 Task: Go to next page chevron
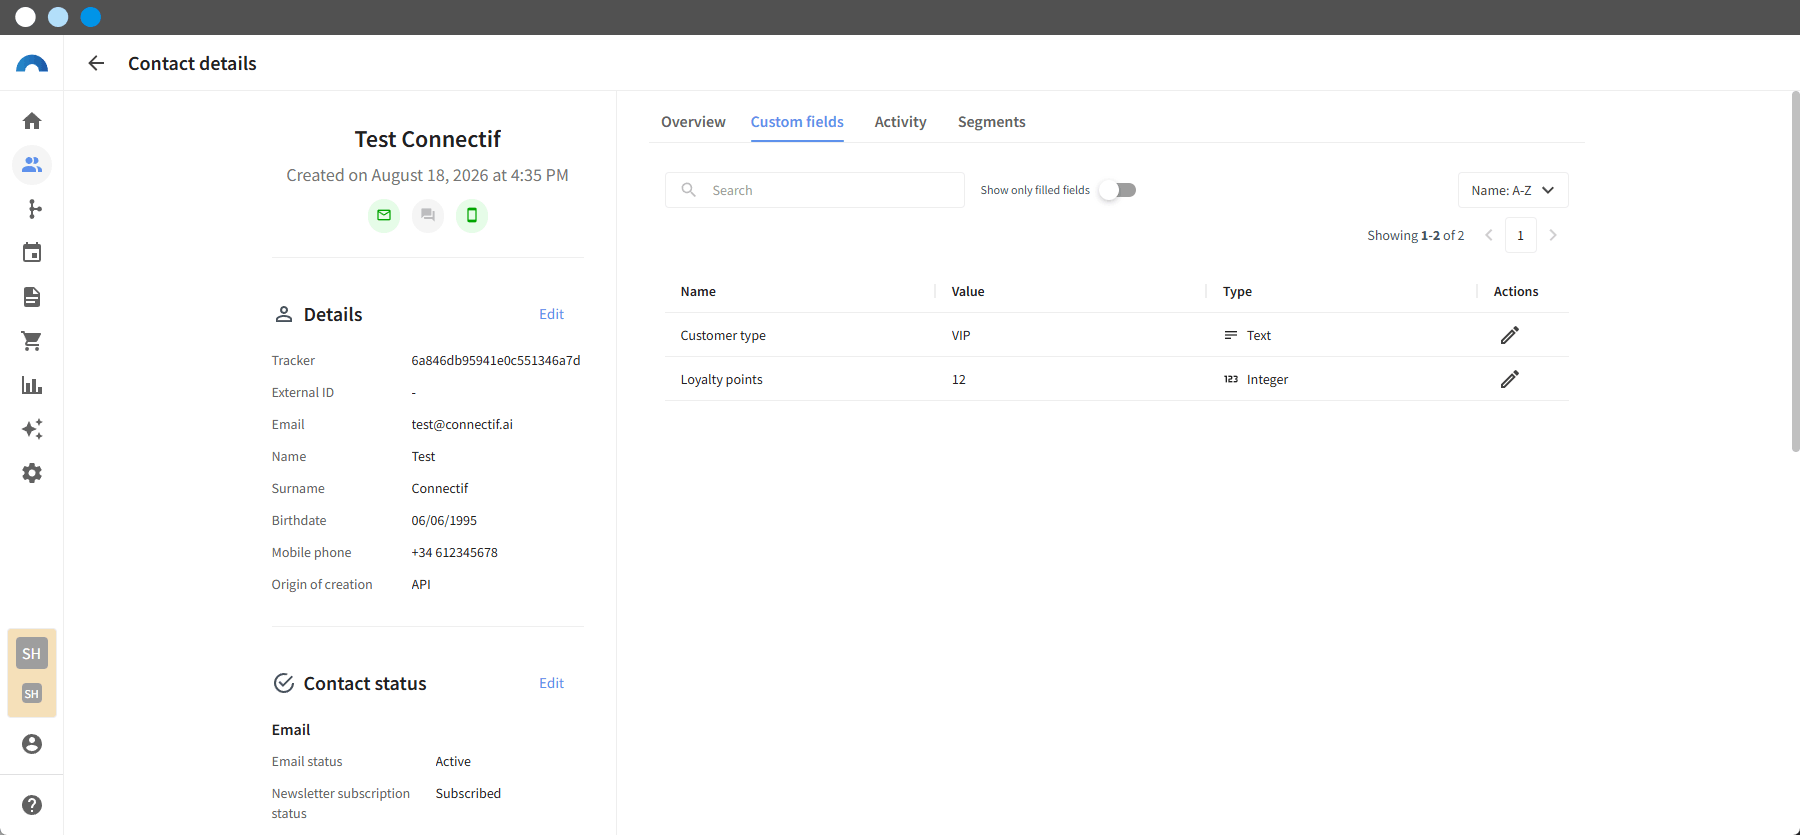tap(1553, 235)
